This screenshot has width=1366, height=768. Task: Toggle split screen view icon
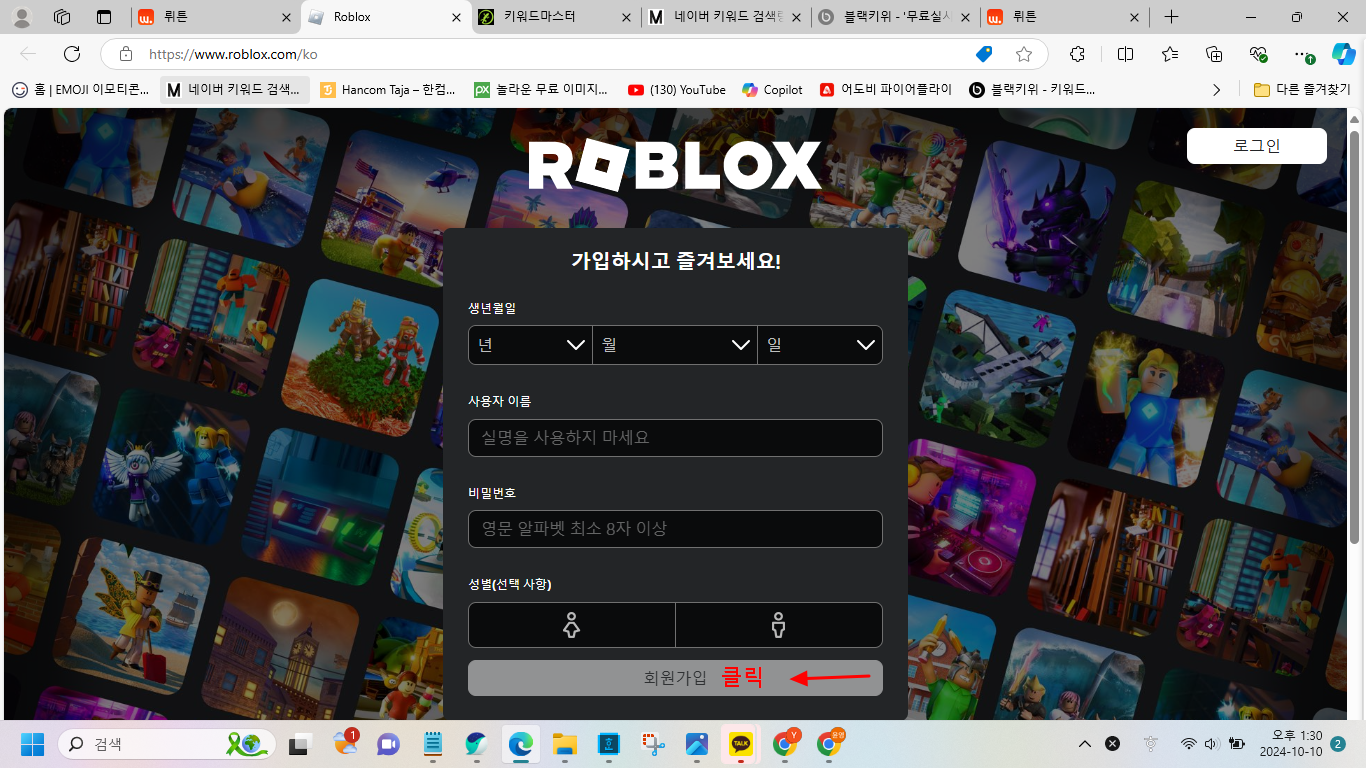[x=1125, y=54]
